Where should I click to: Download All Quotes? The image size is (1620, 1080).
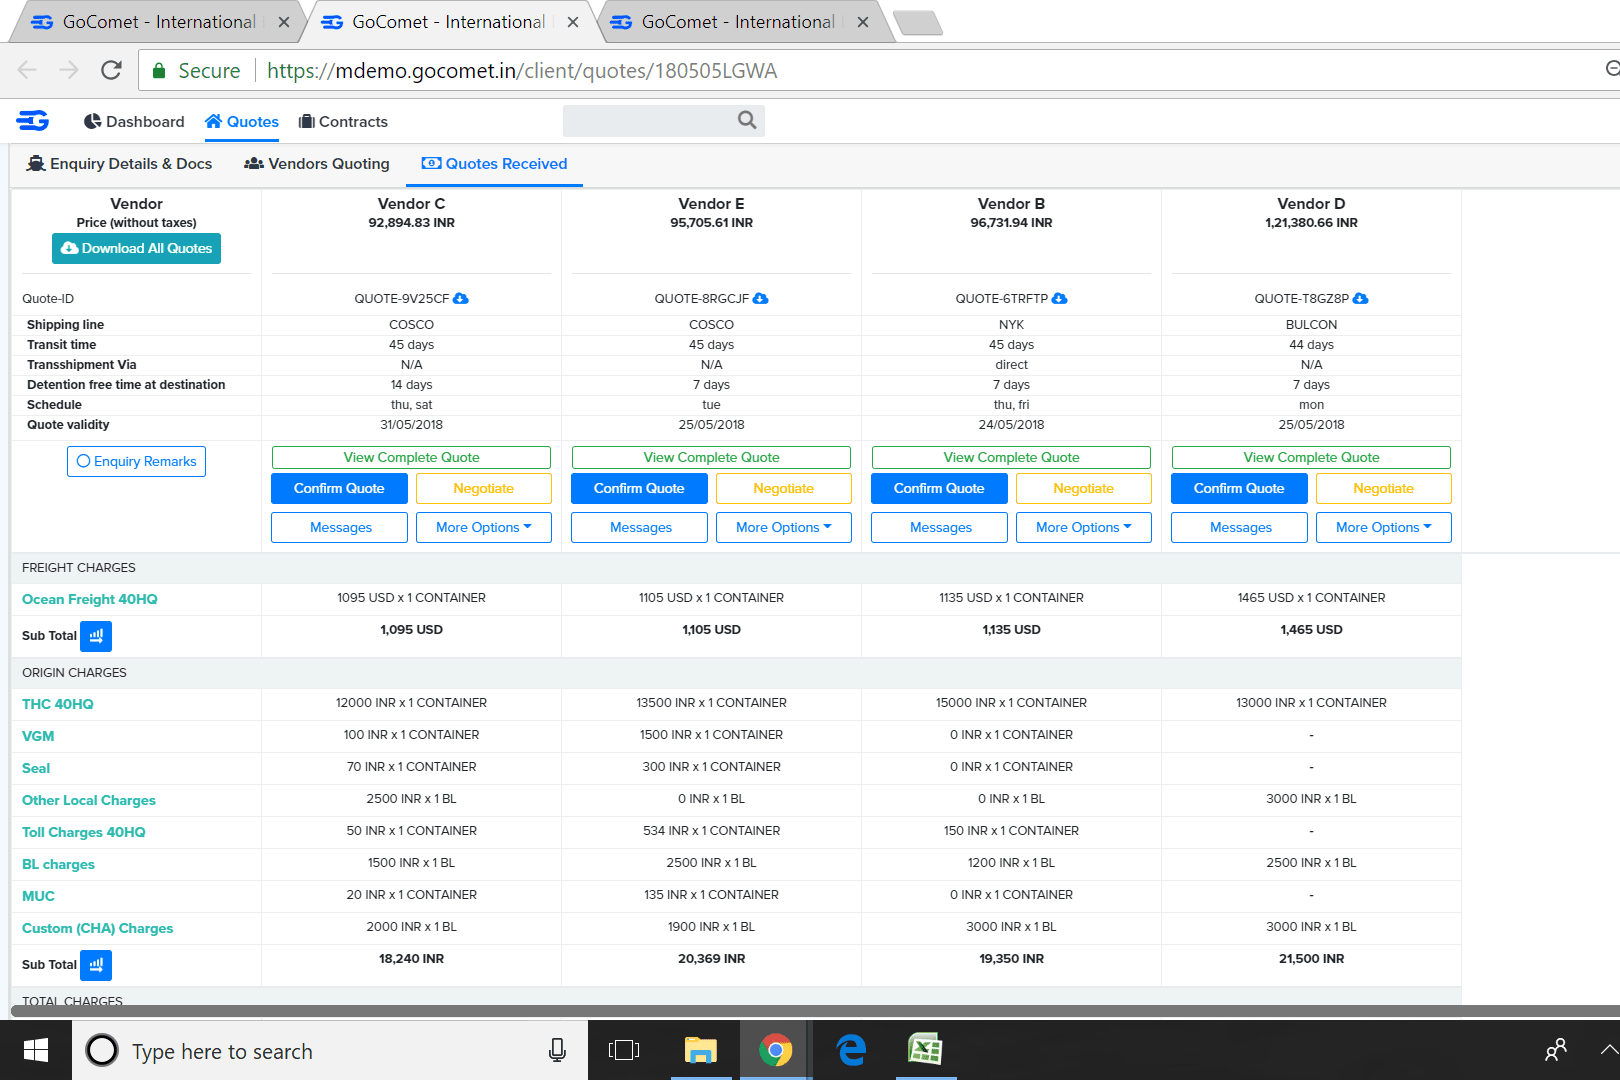136,248
